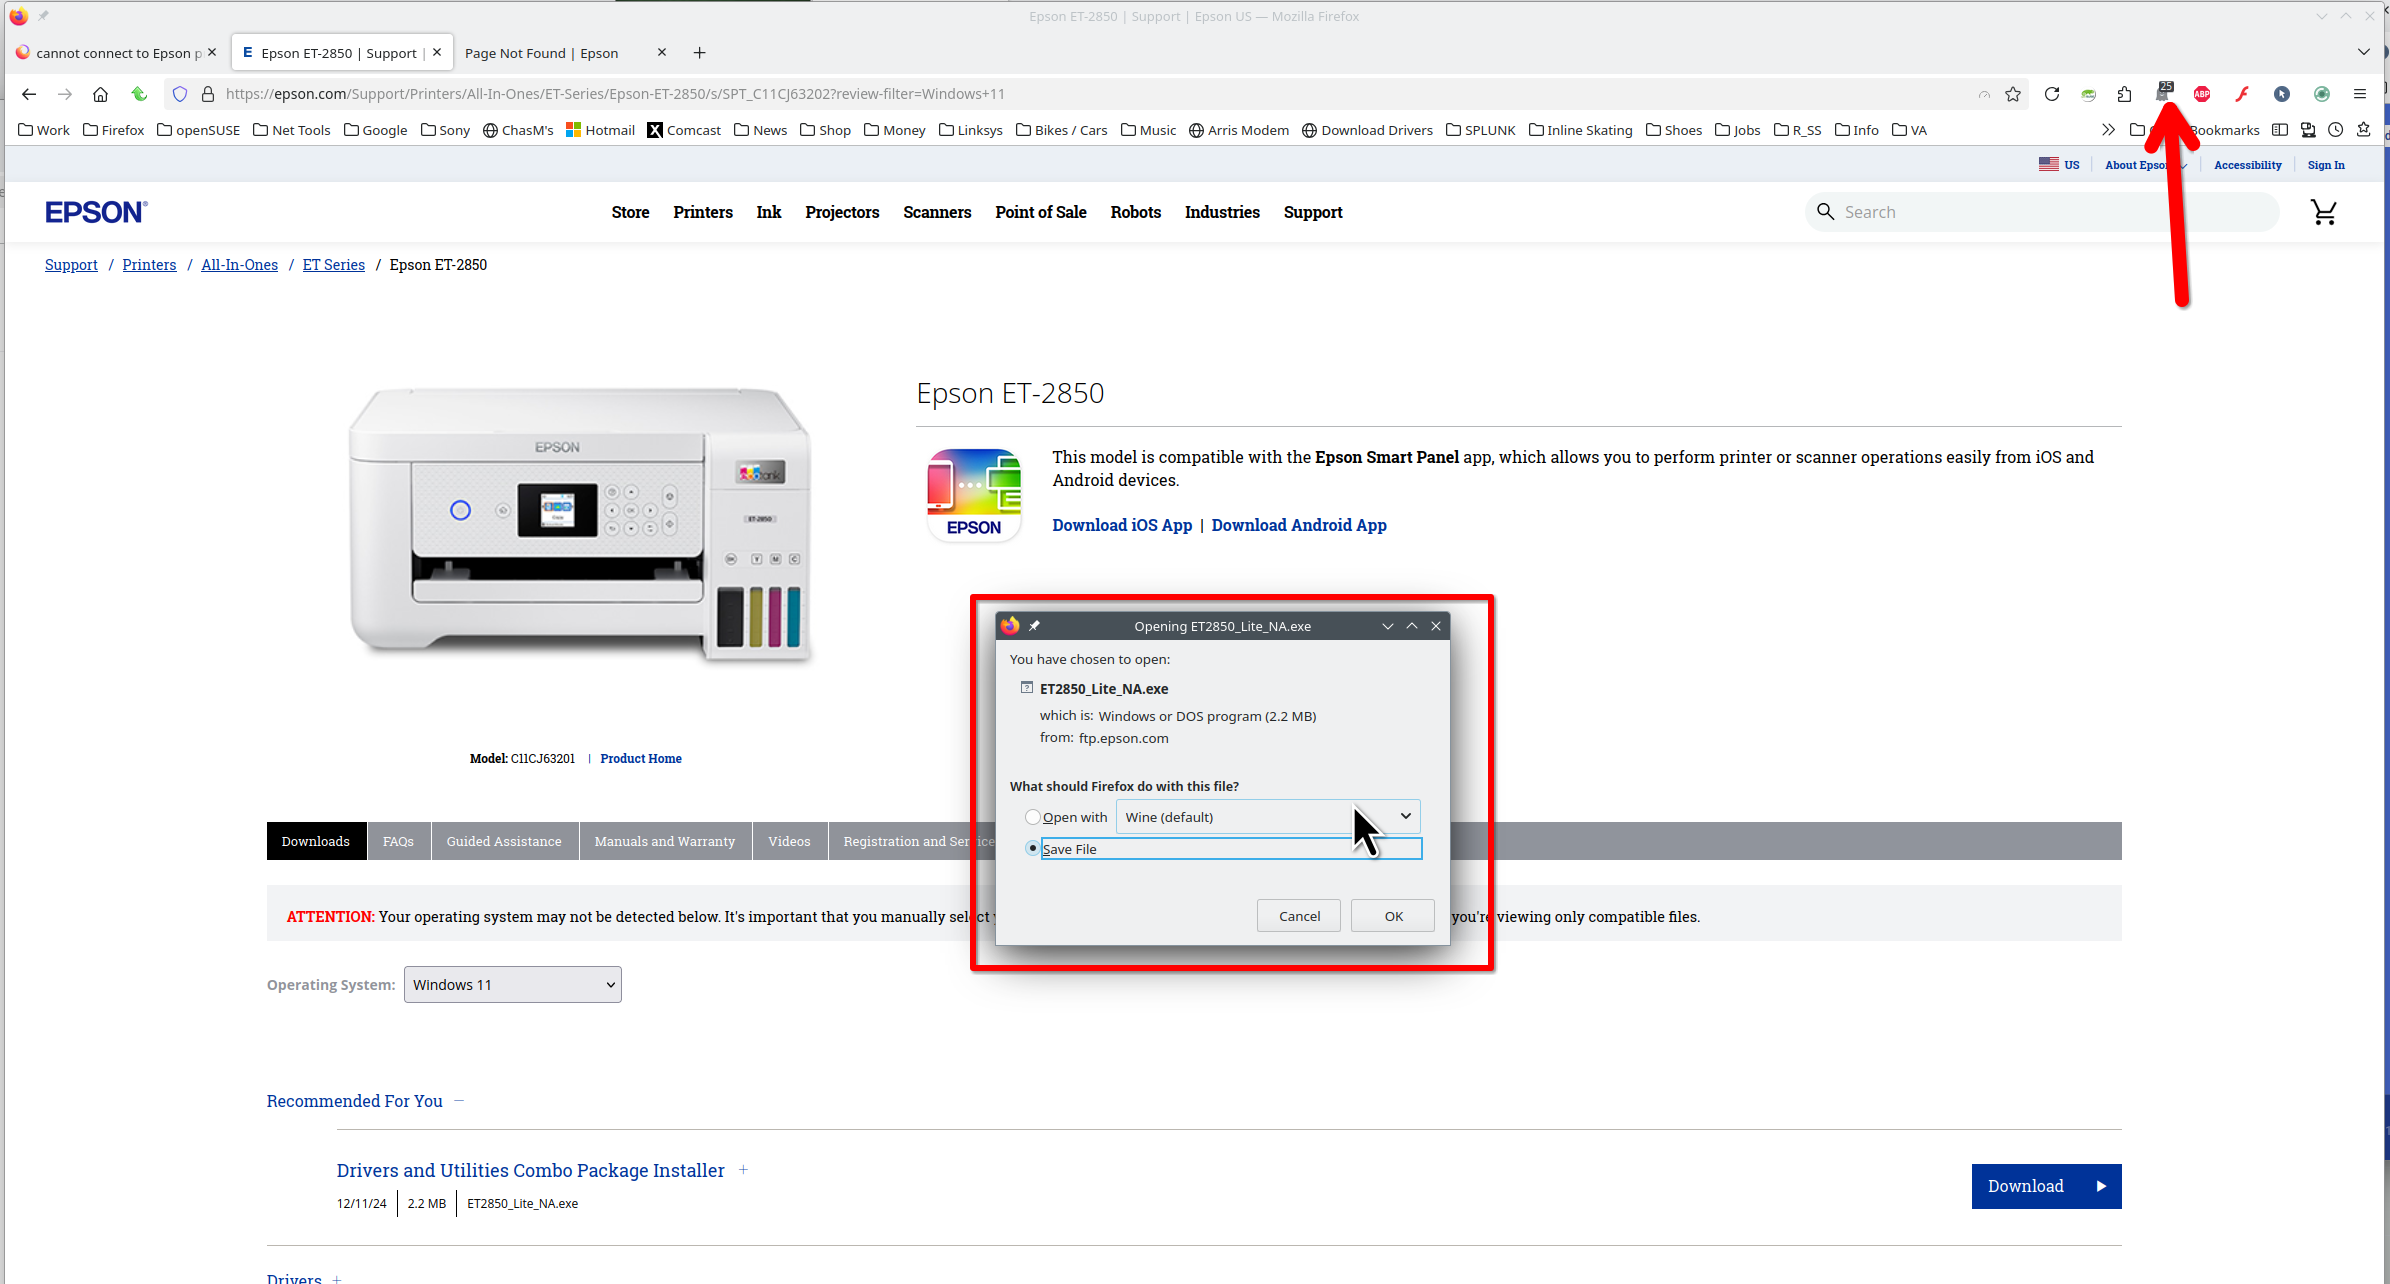Image resolution: width=2390 pixels, height=1284 pixels.
Task: Open the Support navigation menu
Action: point(1313,212)
